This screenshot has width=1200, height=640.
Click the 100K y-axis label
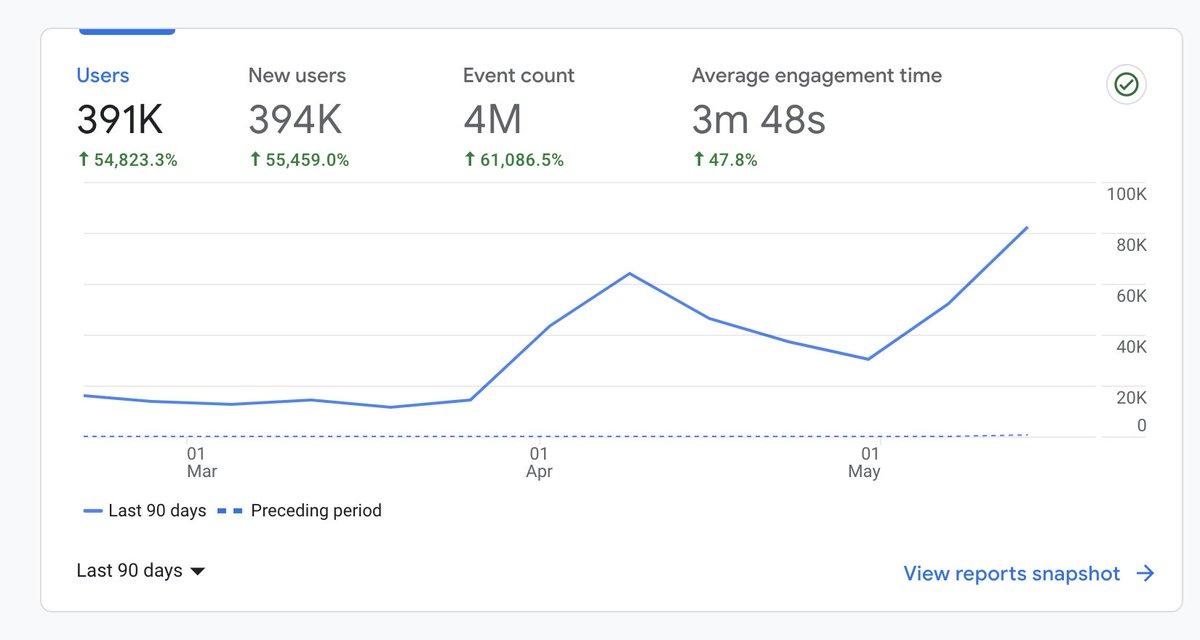click(1126, 194)
